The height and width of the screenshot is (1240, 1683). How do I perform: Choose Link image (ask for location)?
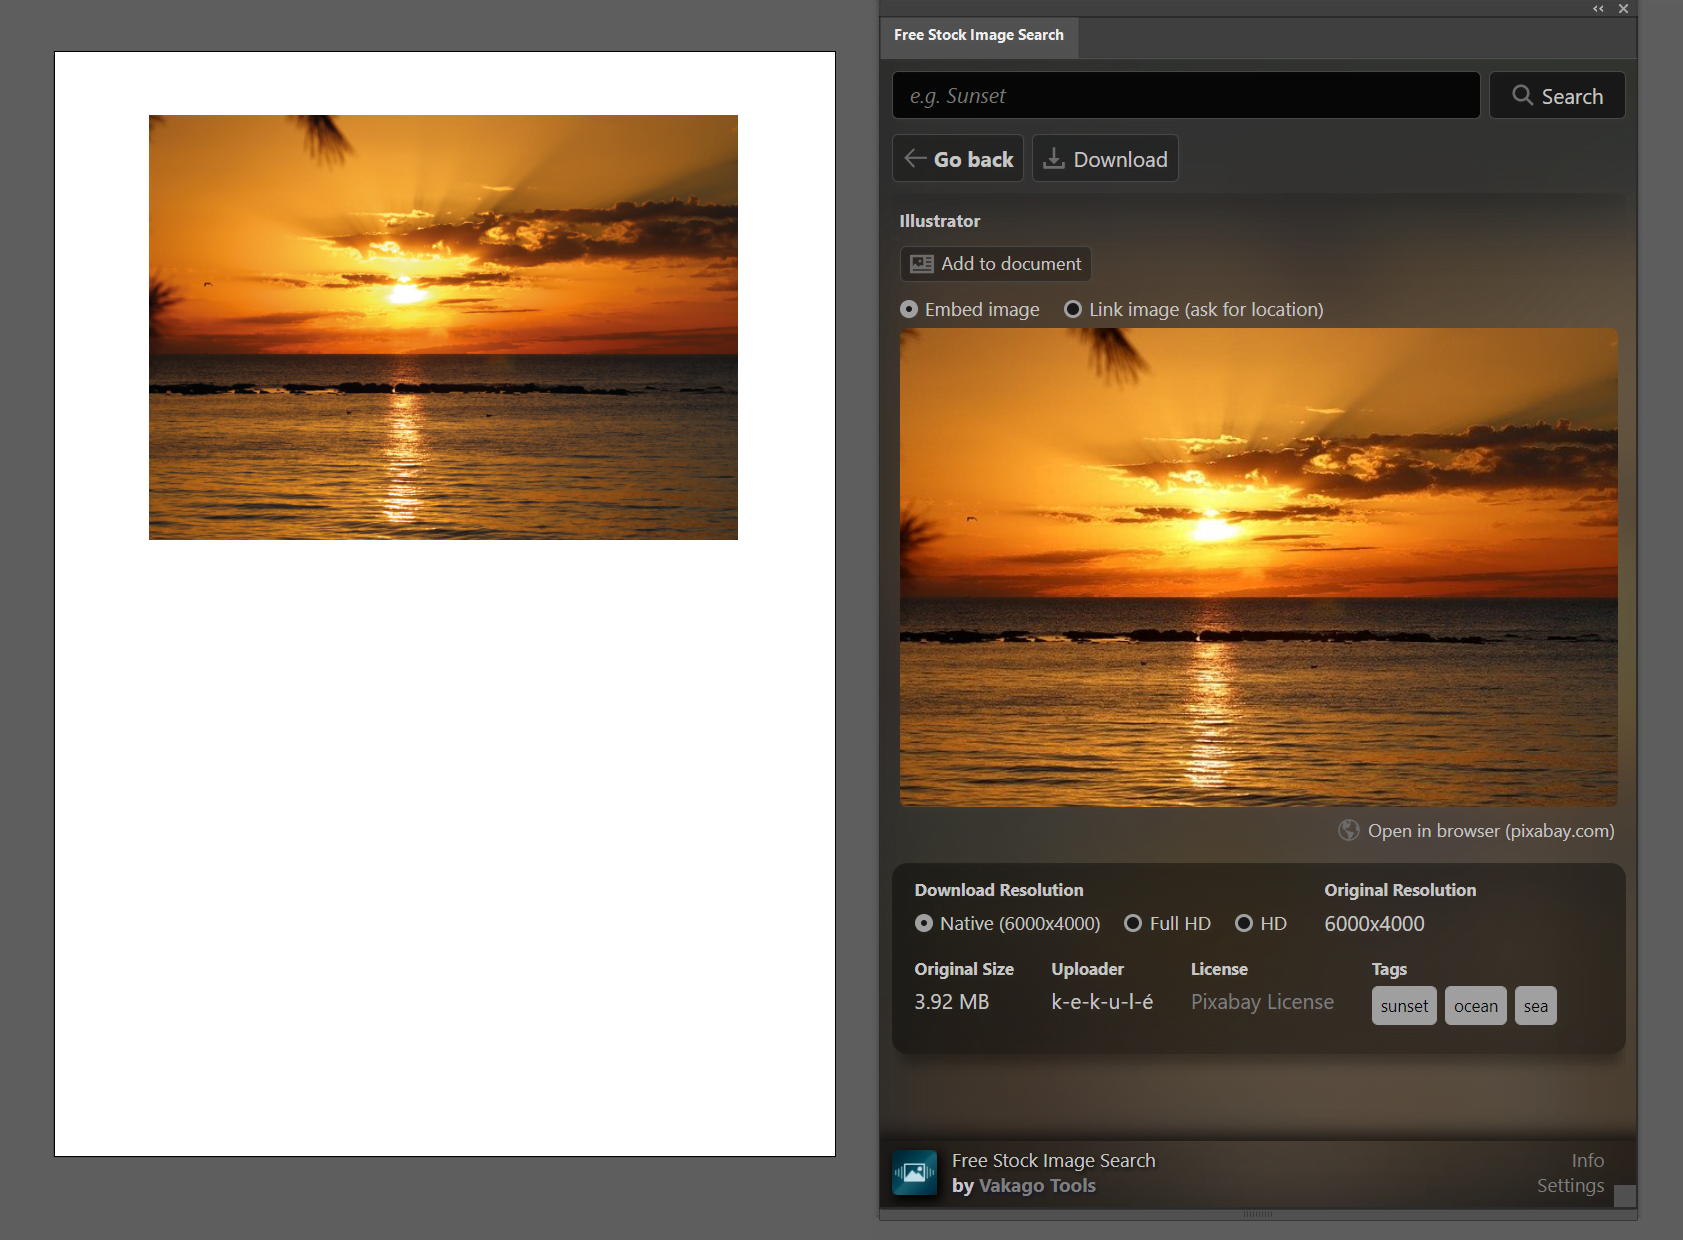1073,309
